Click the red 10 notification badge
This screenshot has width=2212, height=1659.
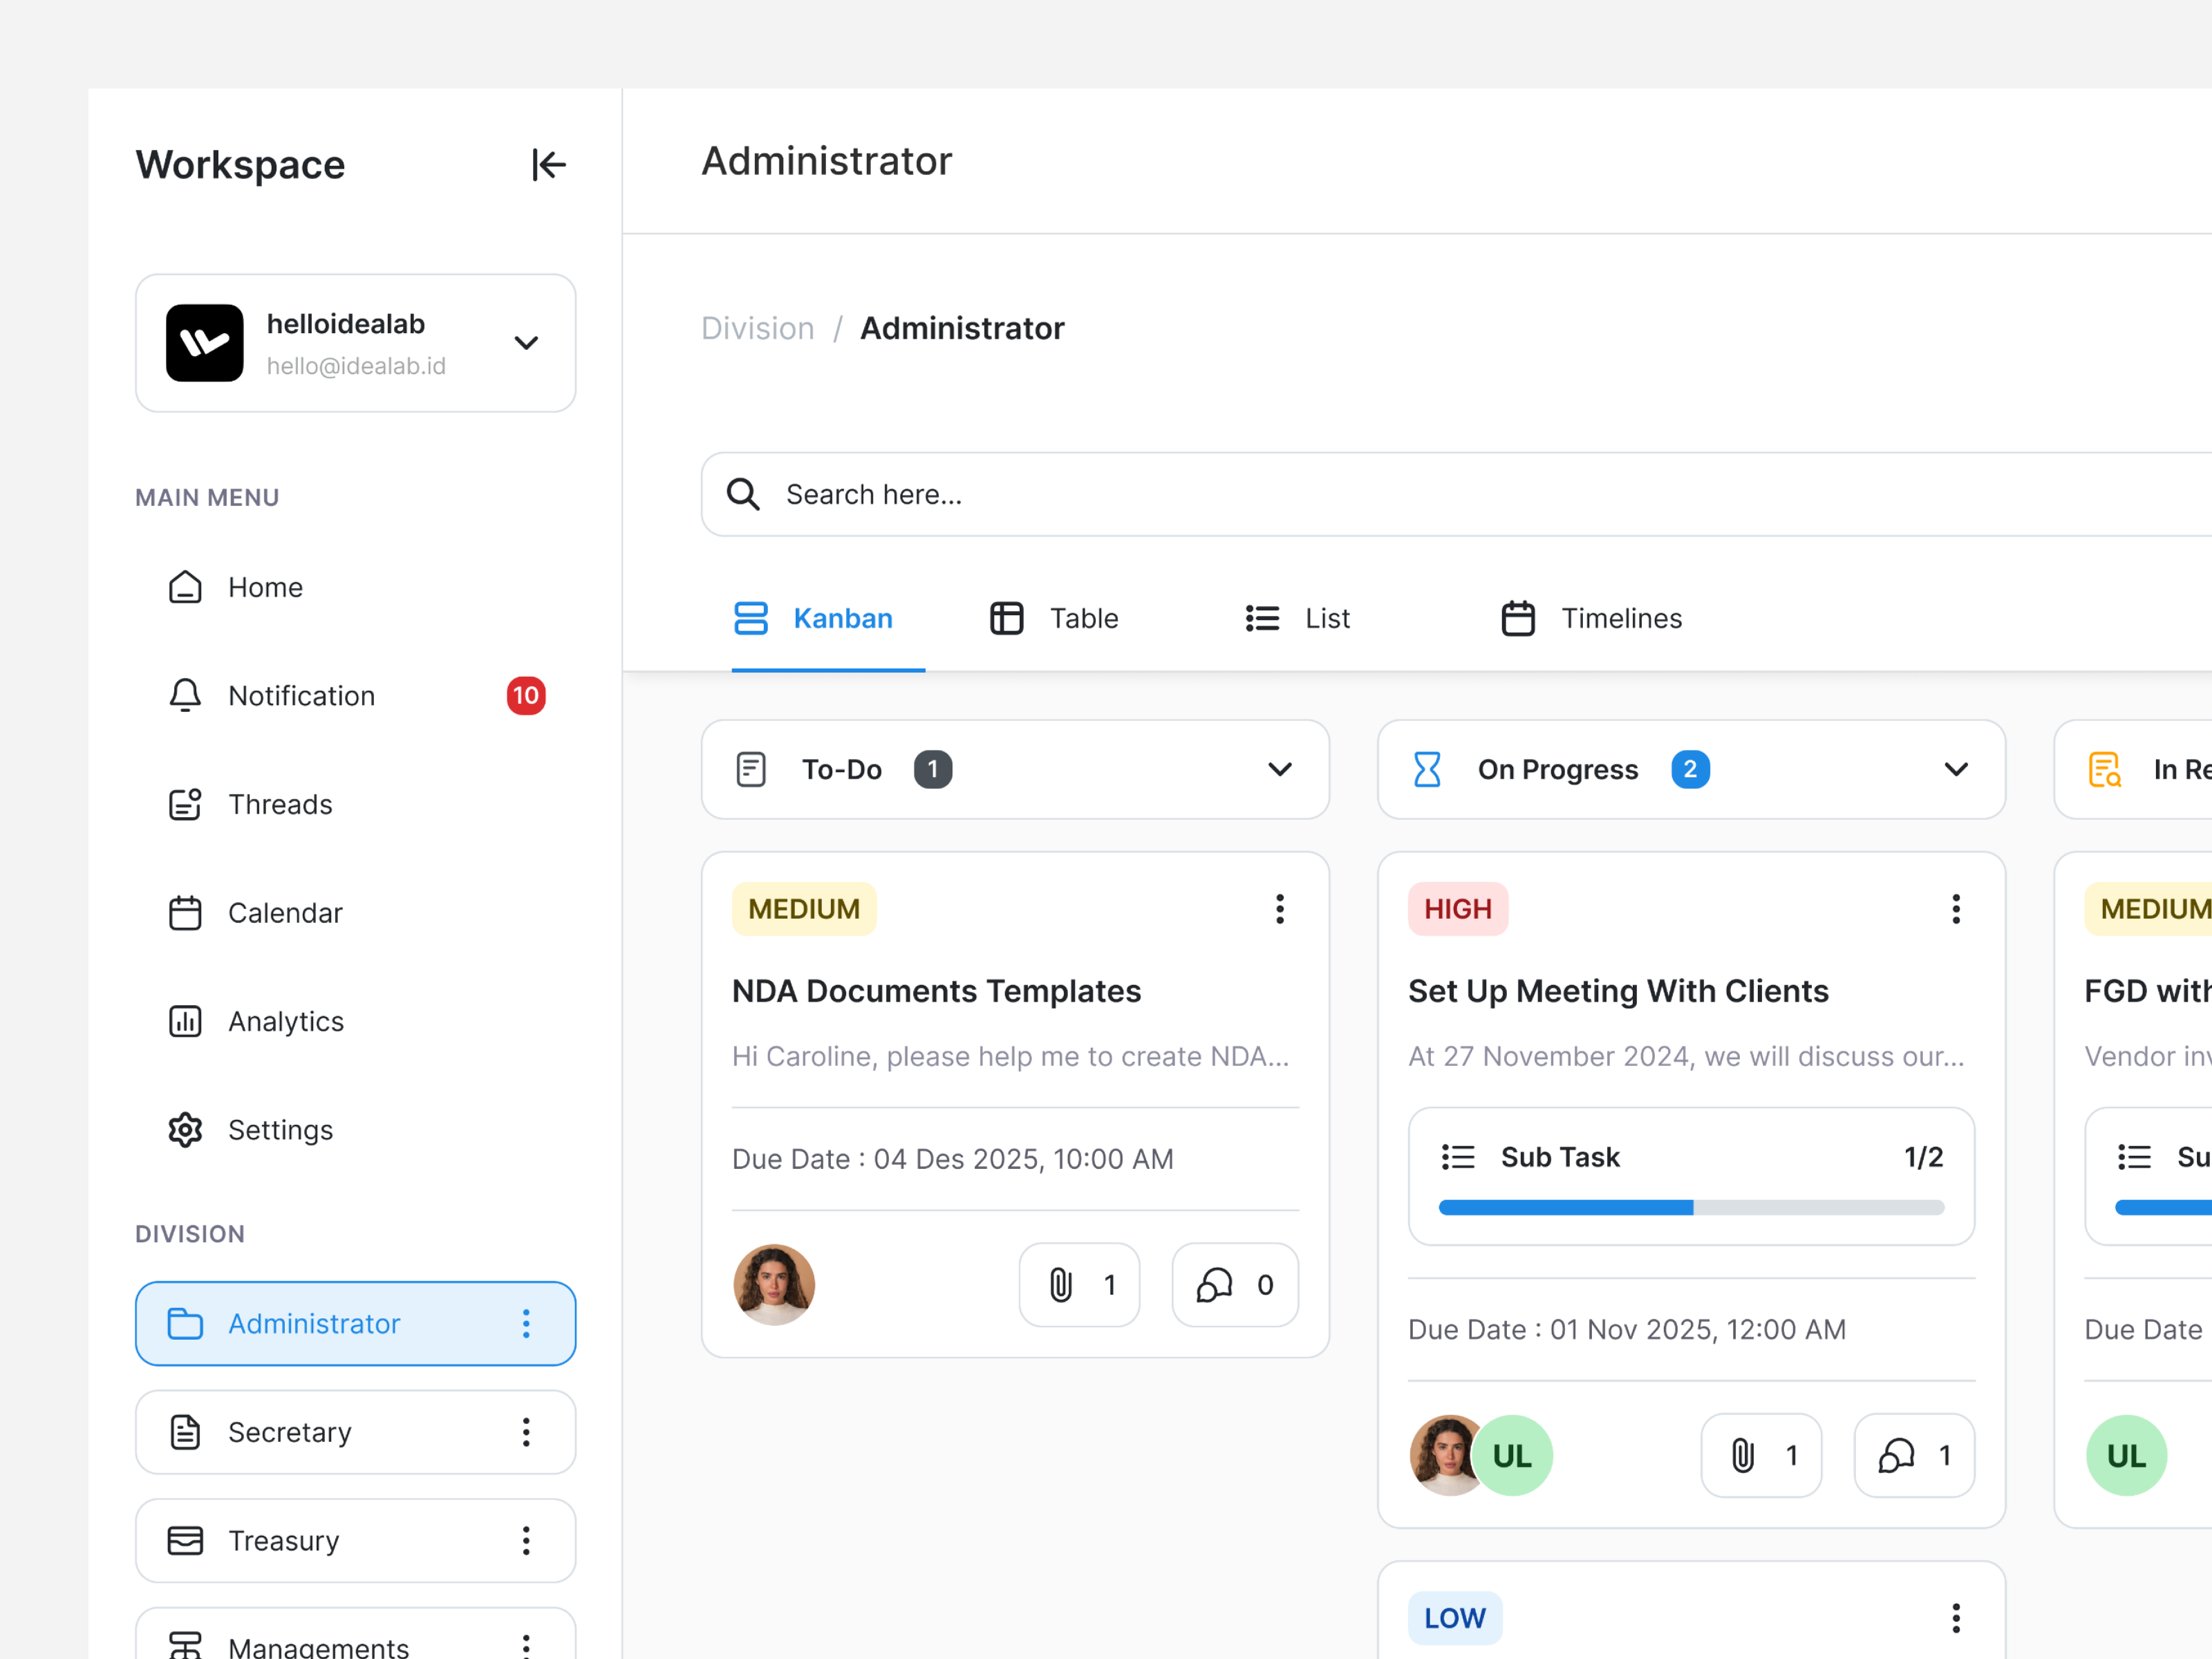[526, 696]
